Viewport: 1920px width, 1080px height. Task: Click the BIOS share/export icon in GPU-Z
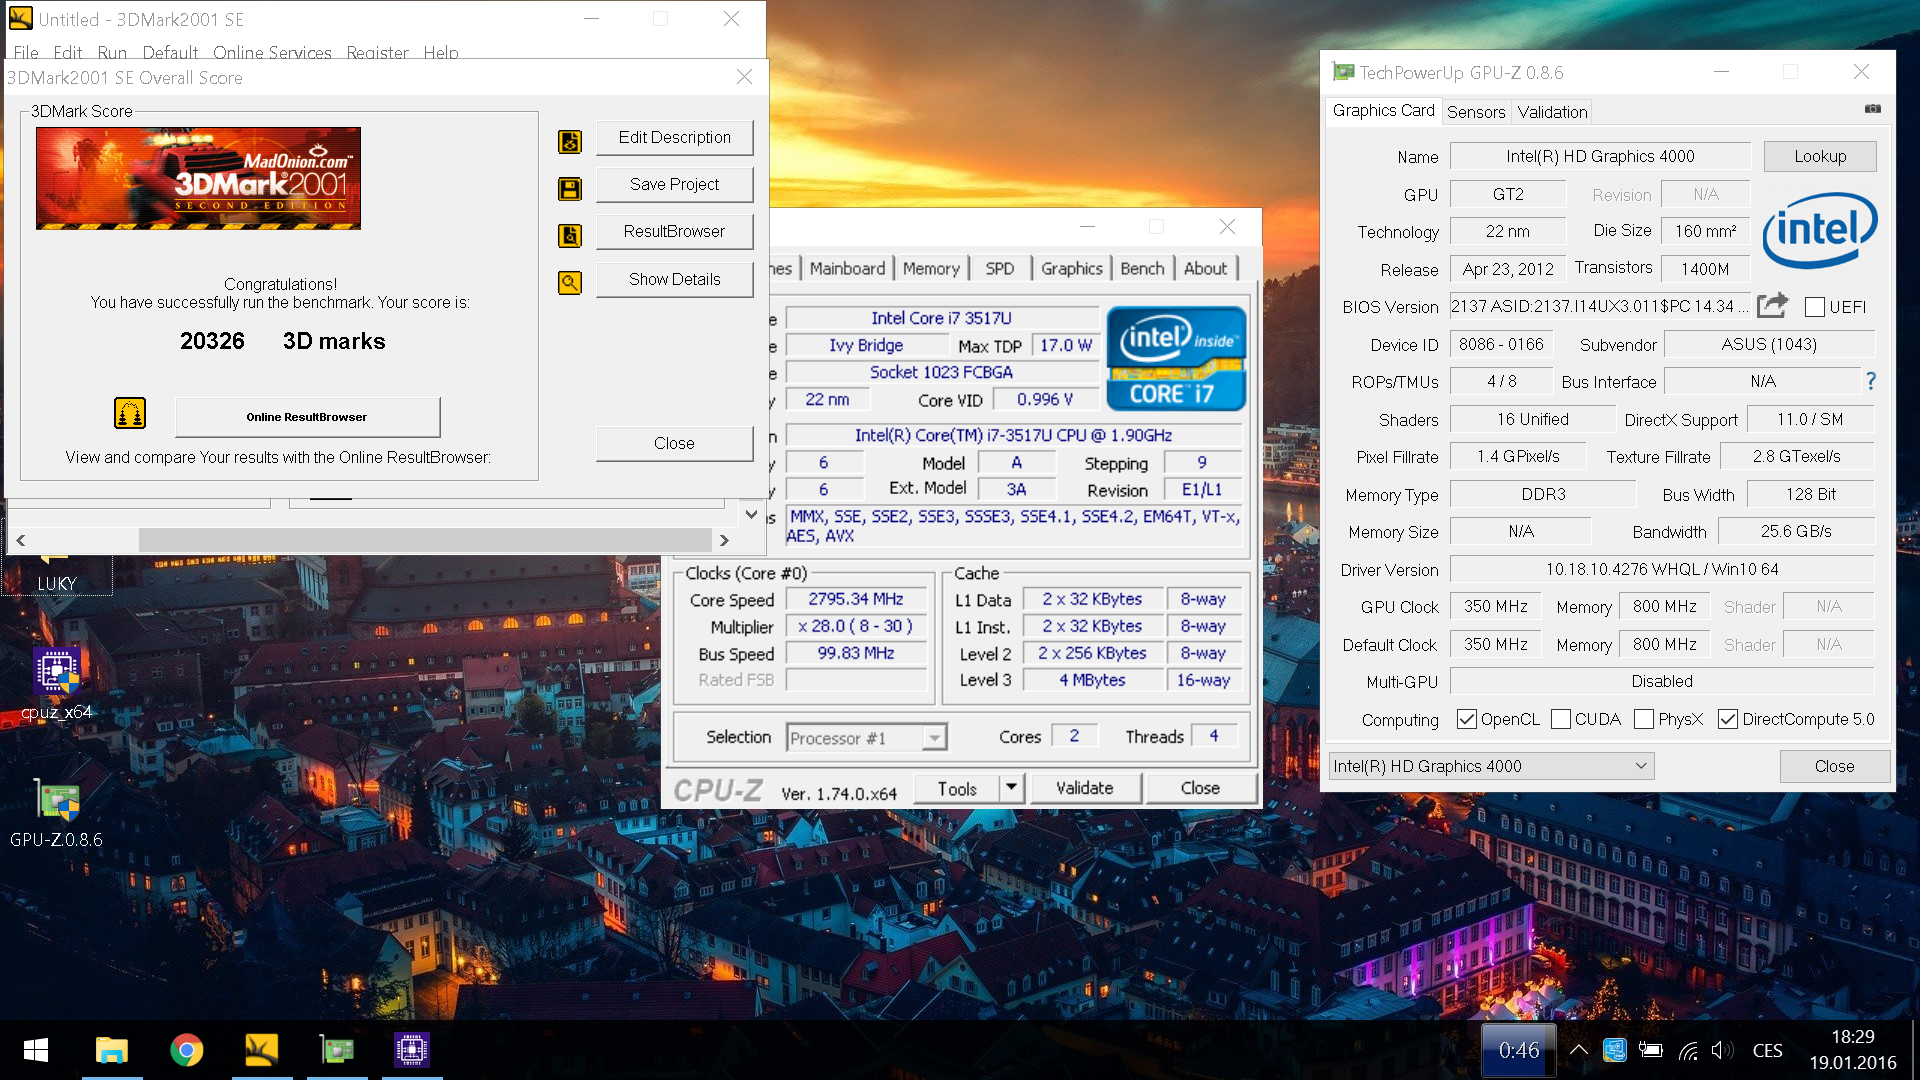click(1772, 305)
